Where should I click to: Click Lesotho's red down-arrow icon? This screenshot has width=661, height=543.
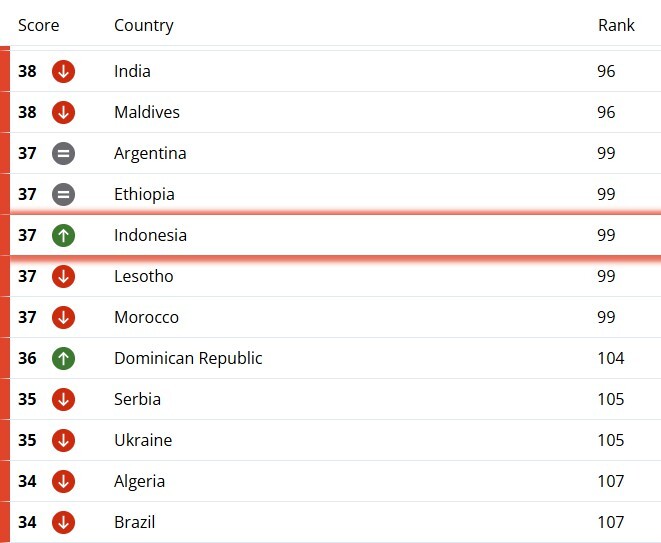[x=63, y=277]
